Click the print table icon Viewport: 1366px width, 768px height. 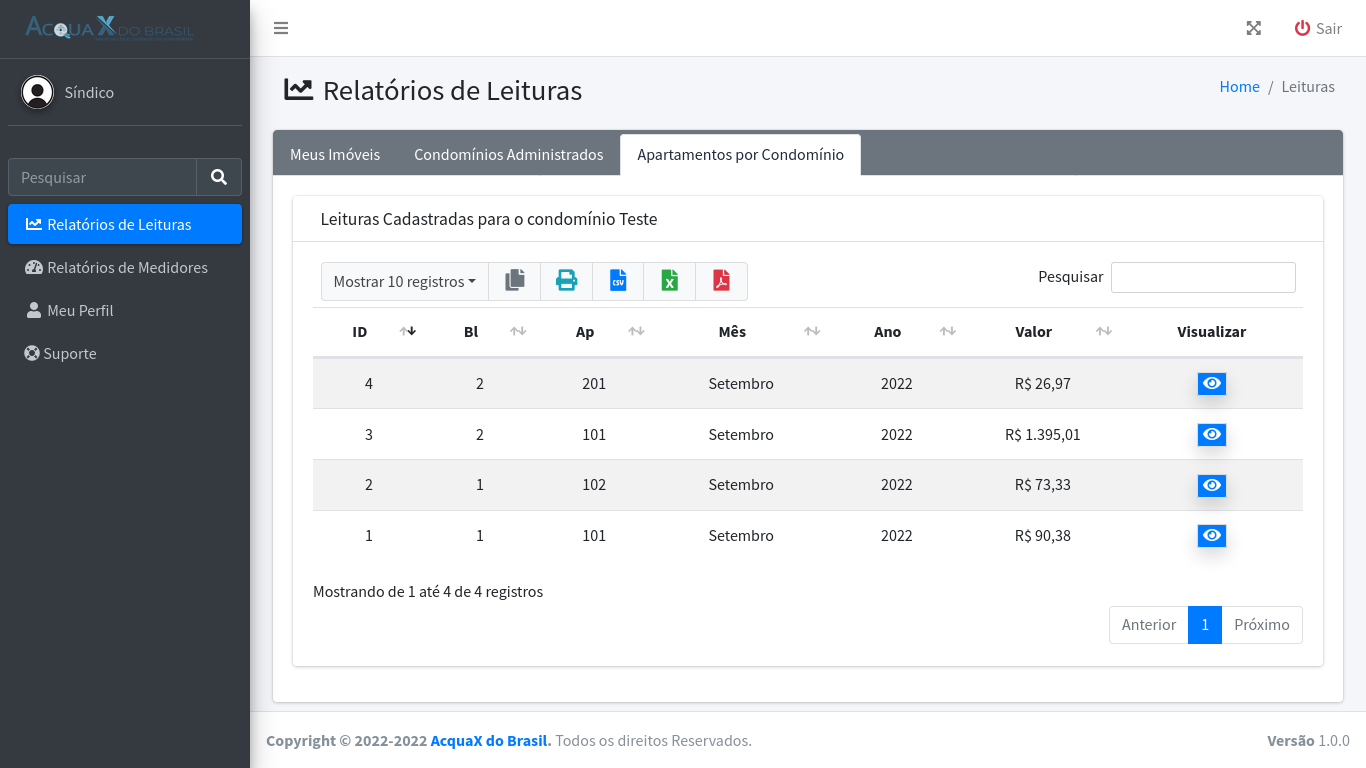point(567,281)
